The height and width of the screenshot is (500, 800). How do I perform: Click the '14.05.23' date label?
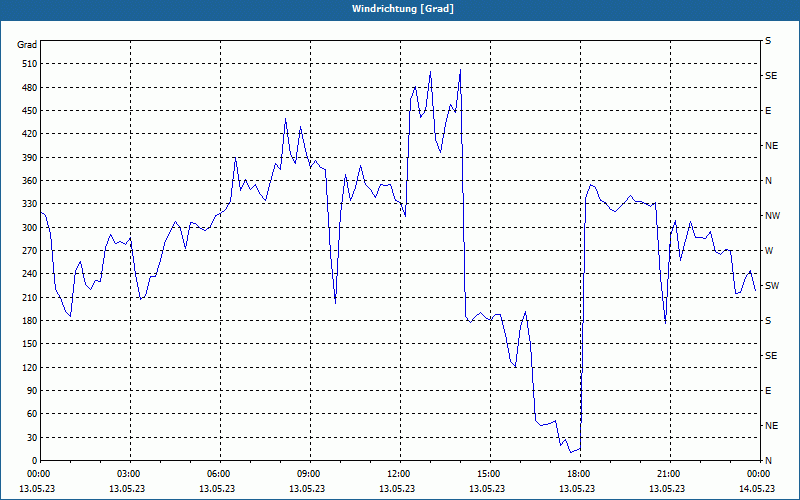[x=757, y=489]
